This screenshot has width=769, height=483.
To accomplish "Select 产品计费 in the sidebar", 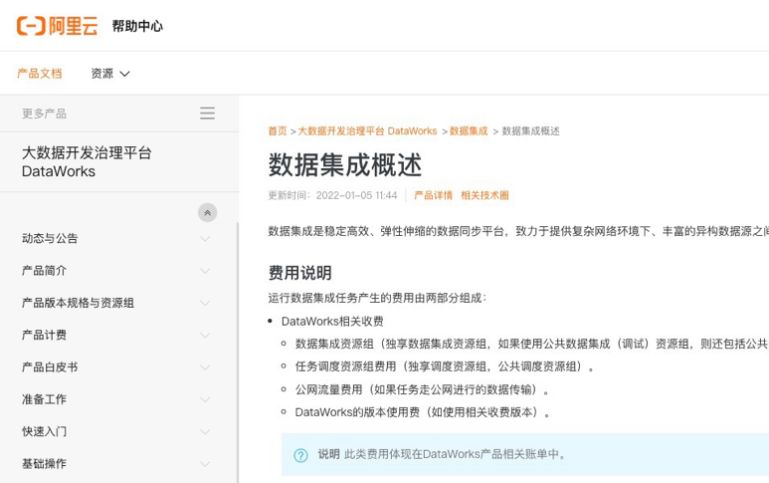I will (x=44, y=335).
